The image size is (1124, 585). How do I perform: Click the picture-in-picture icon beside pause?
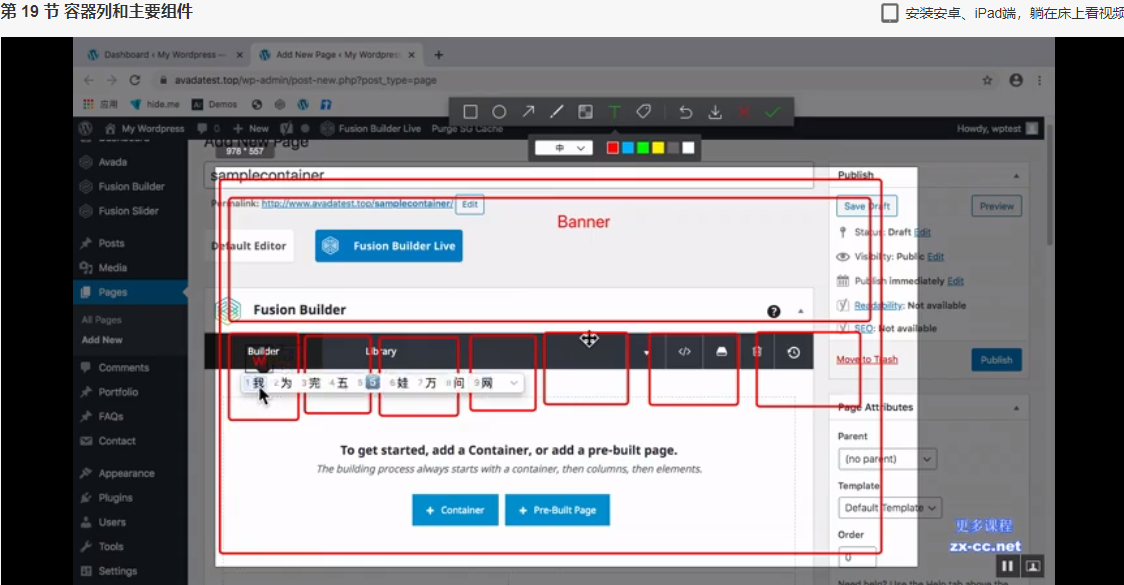(x=1033, y=566)
